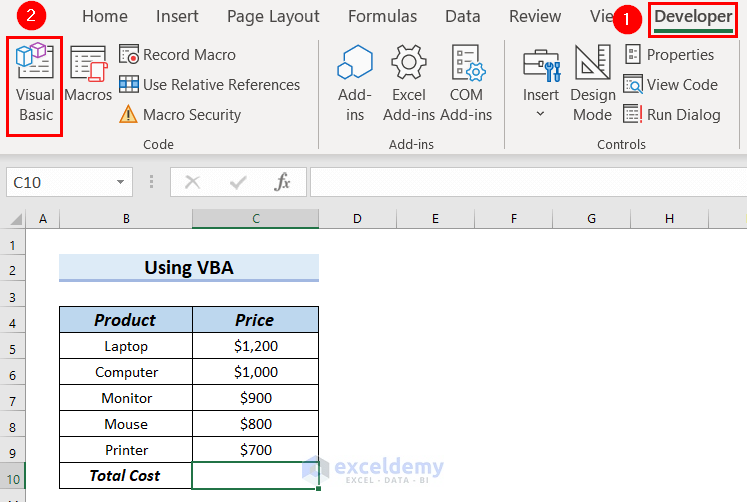
Task: Select column F header
Action: pos(514,219)
